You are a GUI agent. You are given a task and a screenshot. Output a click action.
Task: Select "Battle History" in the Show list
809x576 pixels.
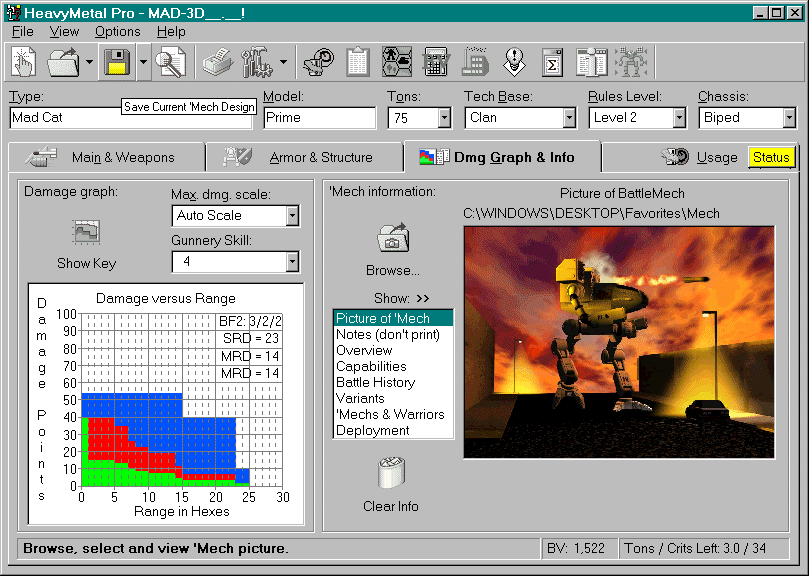pos(393,382)
